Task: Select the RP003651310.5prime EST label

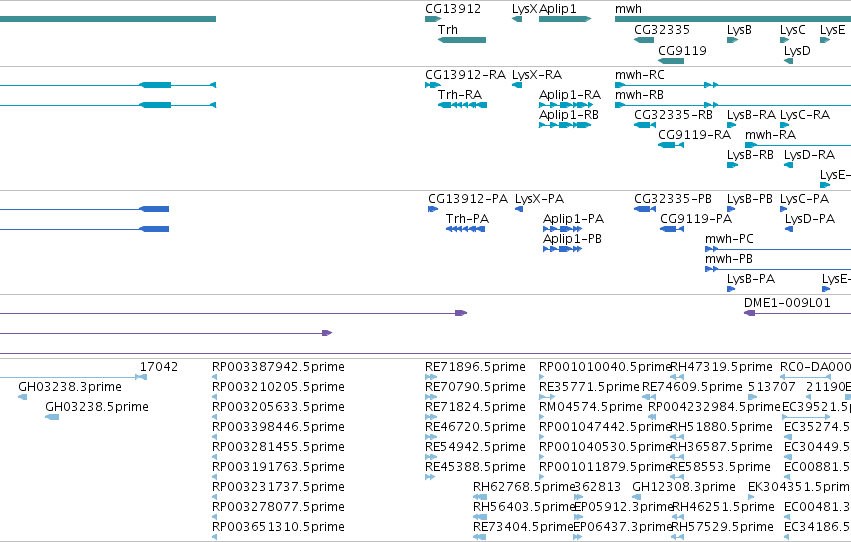Action: click(x=278, y=528)
